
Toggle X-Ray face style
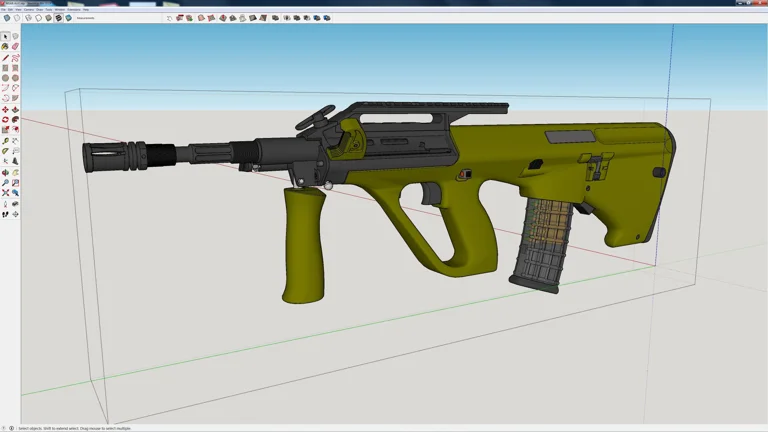pyautogui.click(x=7, y=18)
